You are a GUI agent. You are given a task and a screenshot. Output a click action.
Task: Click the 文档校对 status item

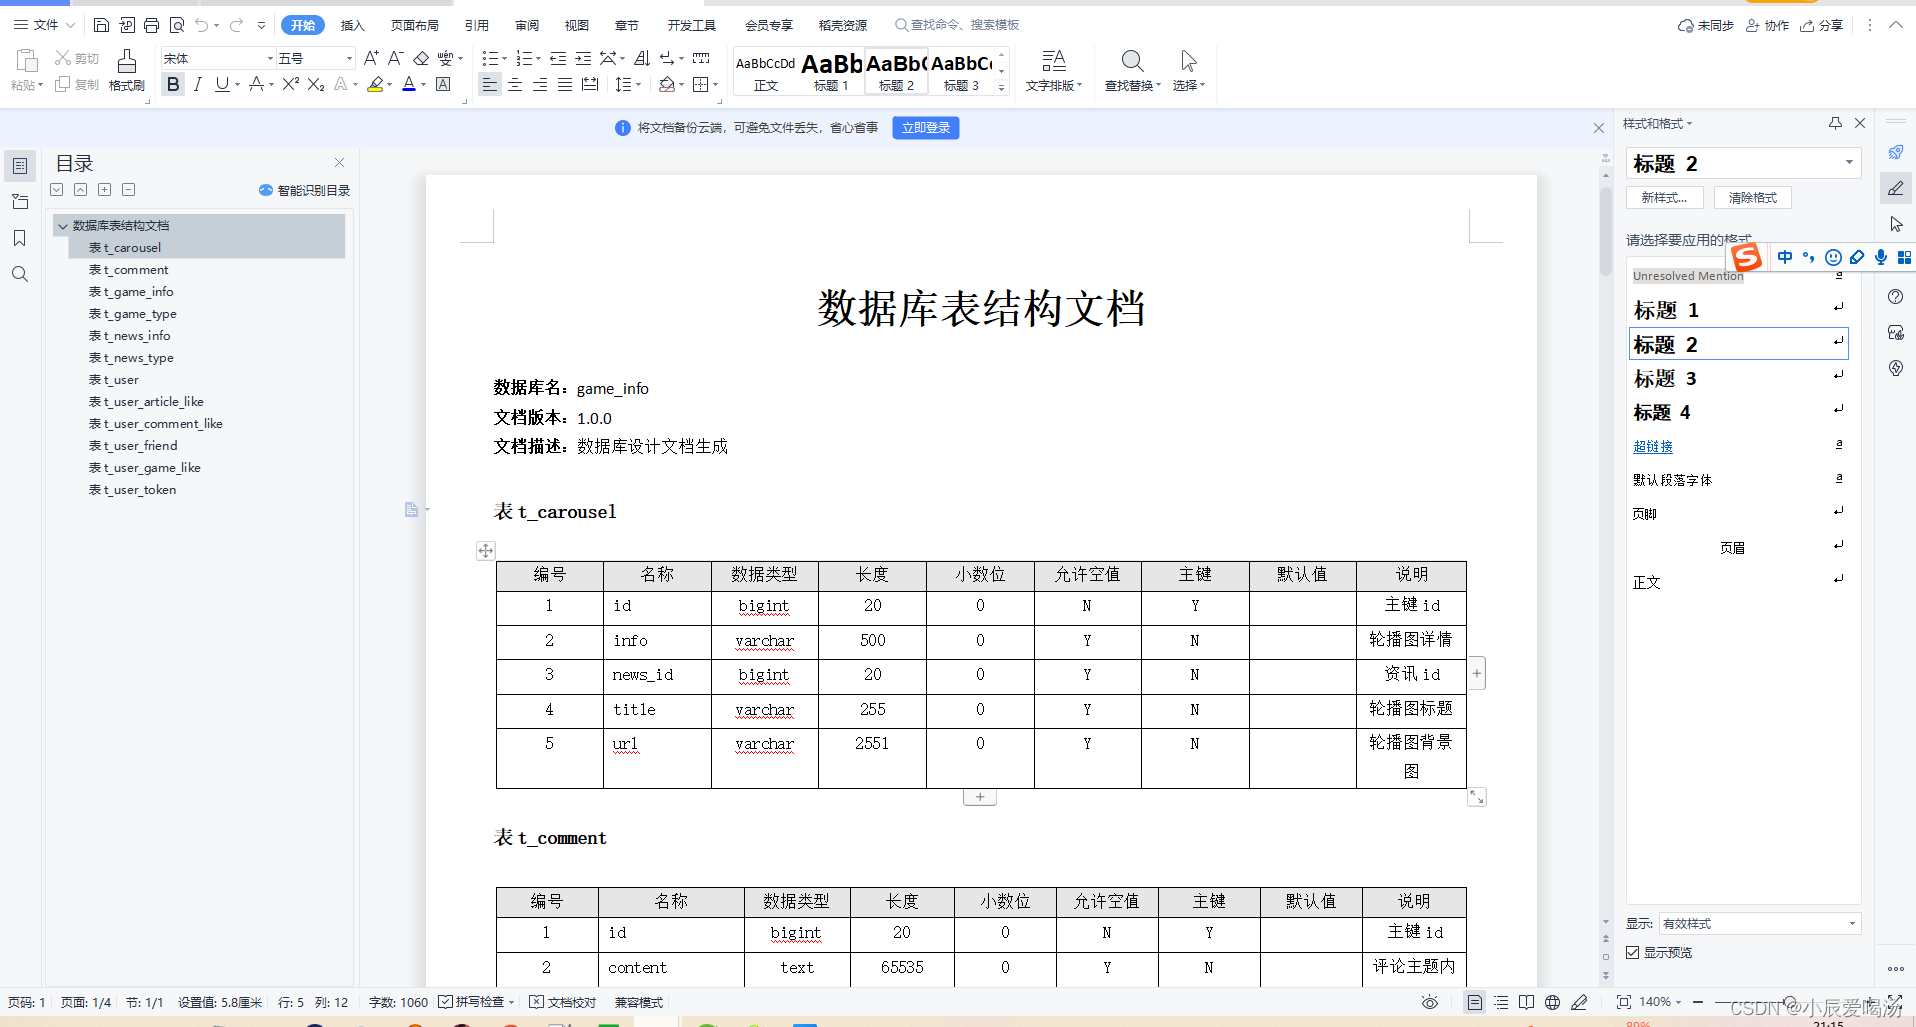563,1002
